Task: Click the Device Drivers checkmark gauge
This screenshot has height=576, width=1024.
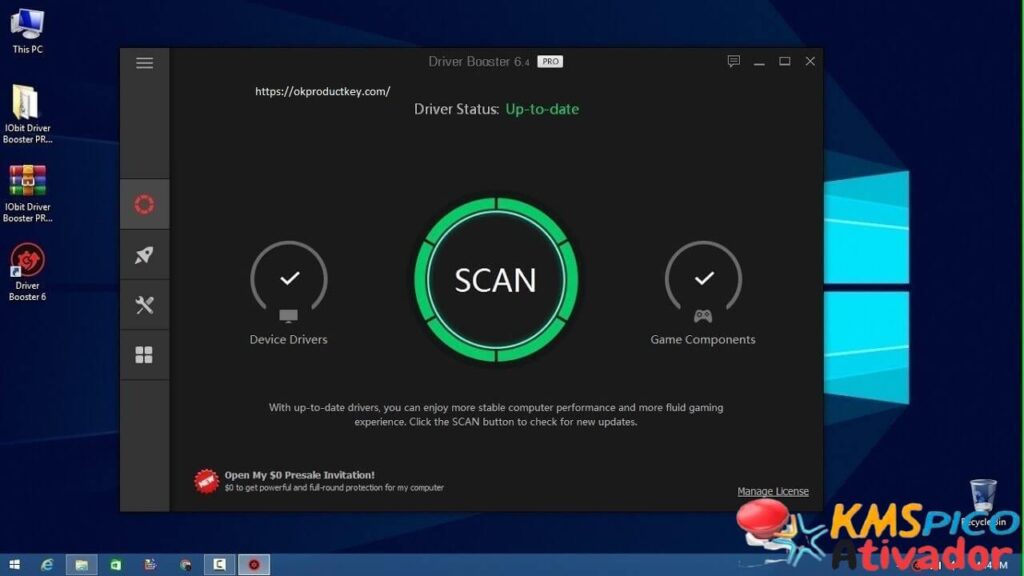Action: (289, 279)
